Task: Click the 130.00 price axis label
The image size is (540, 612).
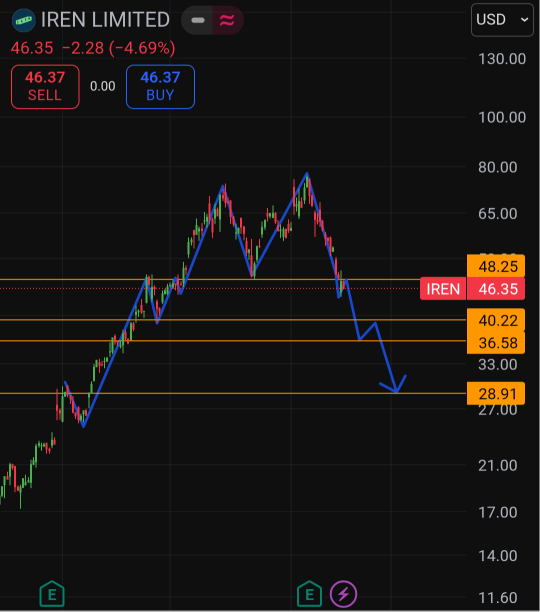Action: point(502,59)
